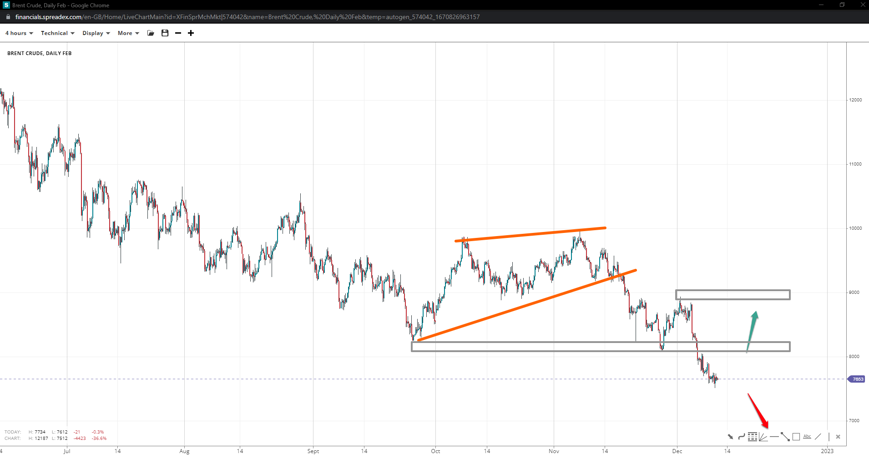Expand the Technical indicators dropdown
The height and width of the screenshot is (459, 869).
coord(57,33)
